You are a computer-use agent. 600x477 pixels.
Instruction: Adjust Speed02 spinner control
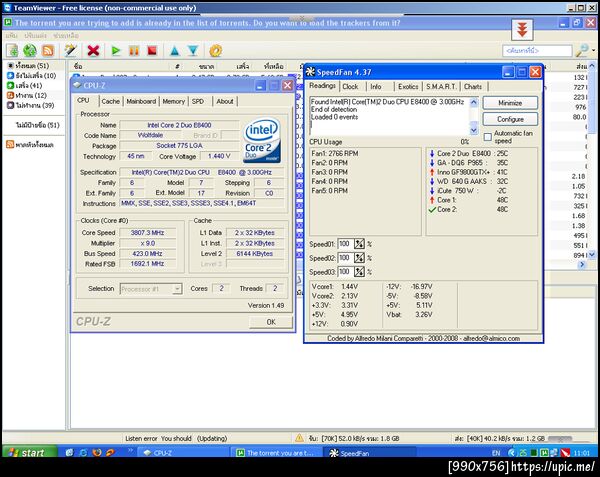[359, 258]
